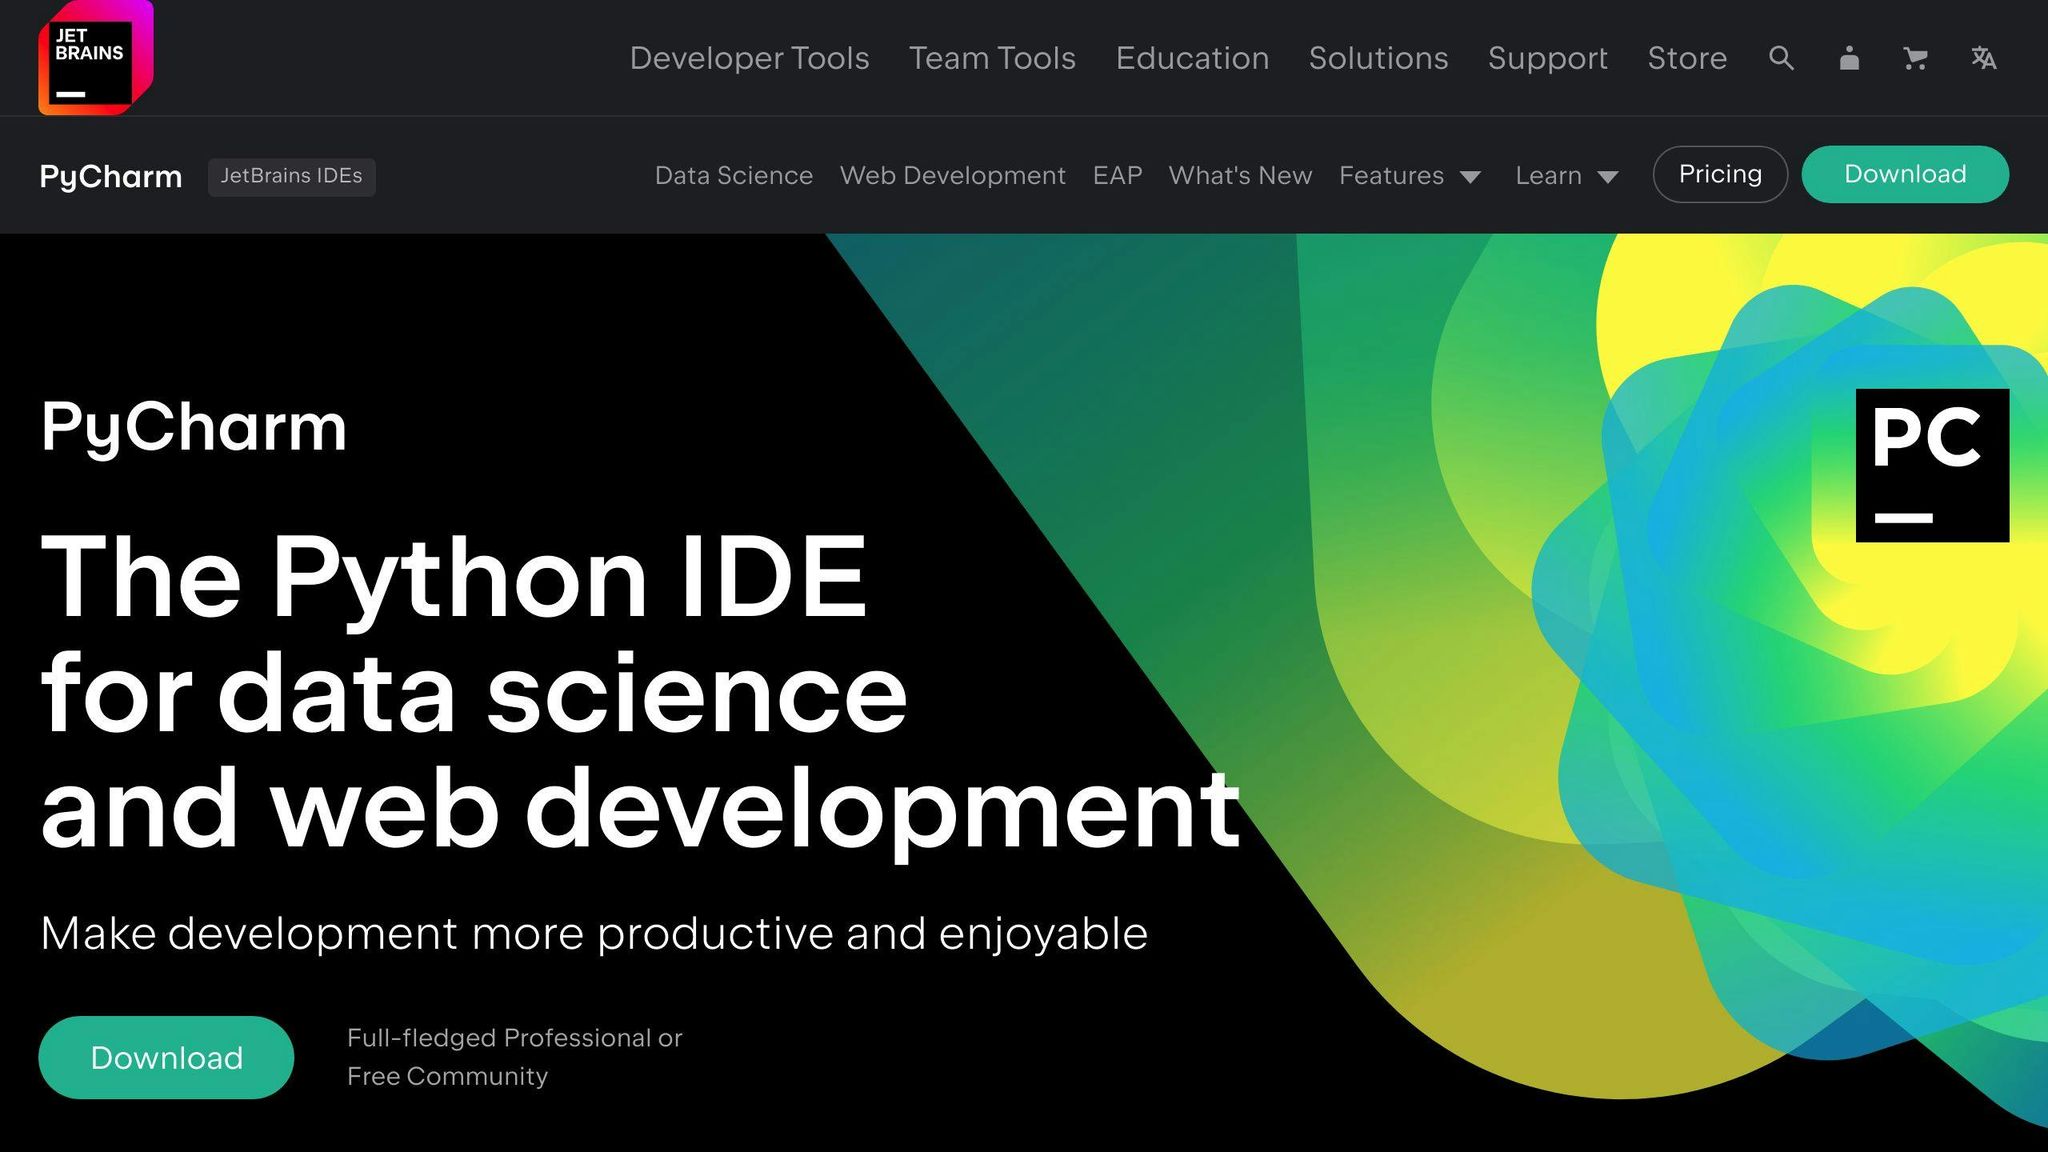Click the large Download button in the hero
This screenshot has width=2048, height=1152.
click(x=166, y=1057)
